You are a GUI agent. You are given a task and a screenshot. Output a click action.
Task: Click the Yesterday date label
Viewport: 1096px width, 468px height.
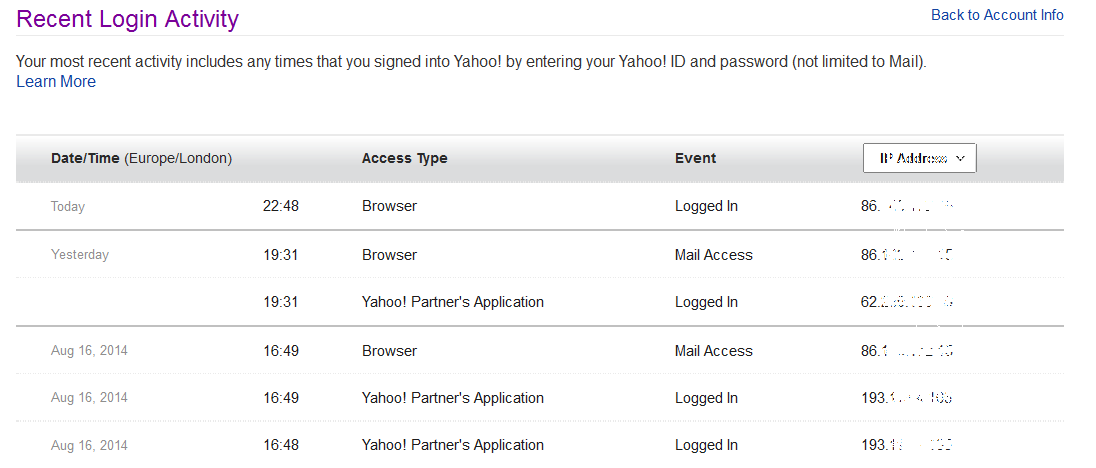point(80,255)
